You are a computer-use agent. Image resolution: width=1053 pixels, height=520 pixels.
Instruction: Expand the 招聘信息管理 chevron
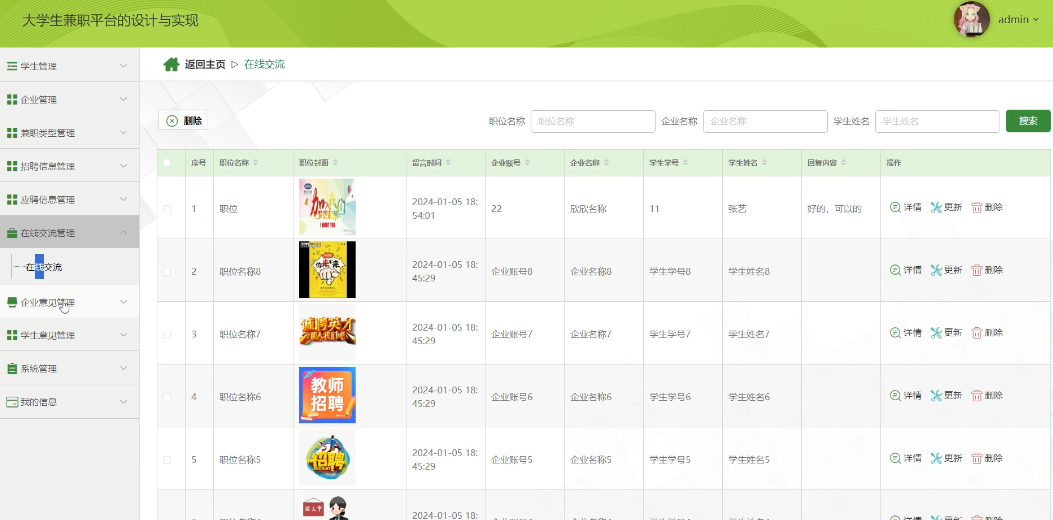124,165
